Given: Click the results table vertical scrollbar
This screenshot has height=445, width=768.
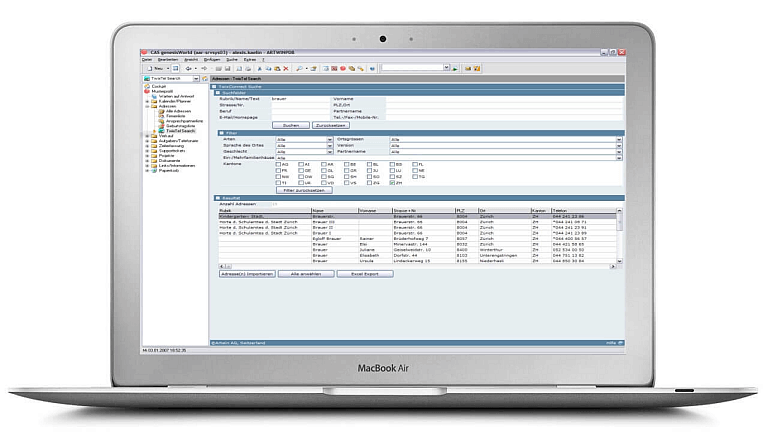Looking at the screenshot, I should click(619, 236).
